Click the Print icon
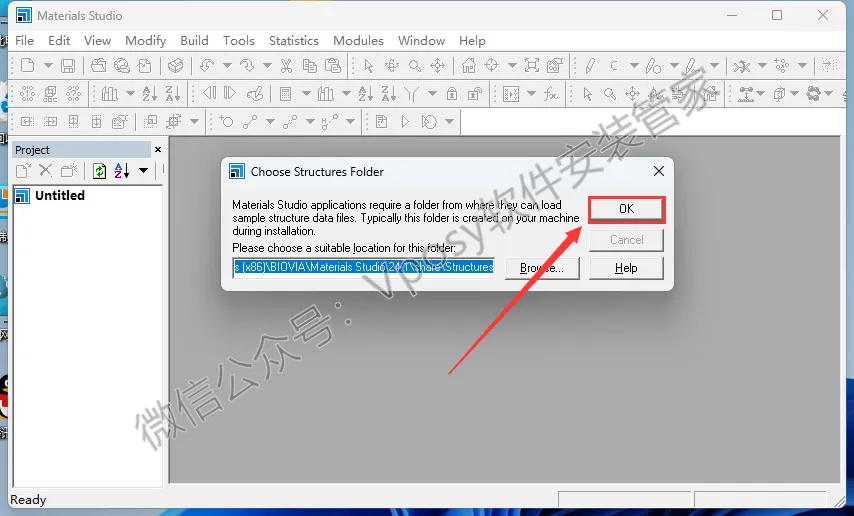The width and height of the screenshot is (854, 516). pos(175,66)
